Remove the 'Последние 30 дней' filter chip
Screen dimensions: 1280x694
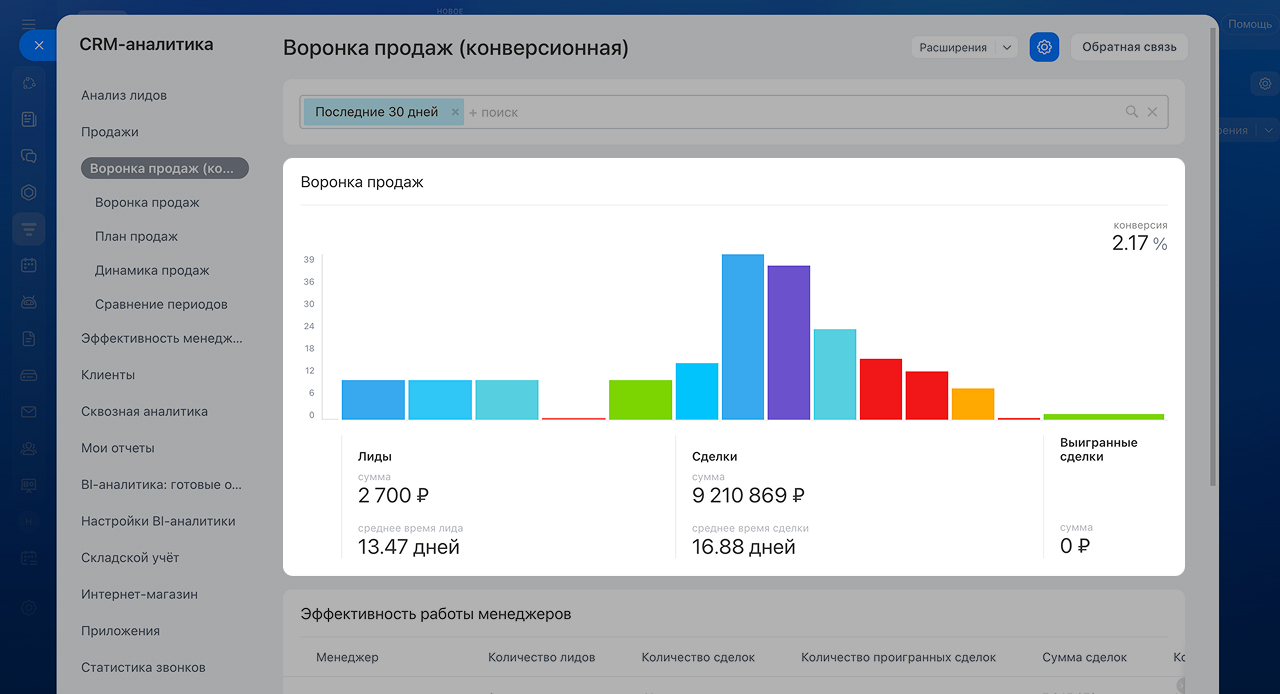[455, 112]
